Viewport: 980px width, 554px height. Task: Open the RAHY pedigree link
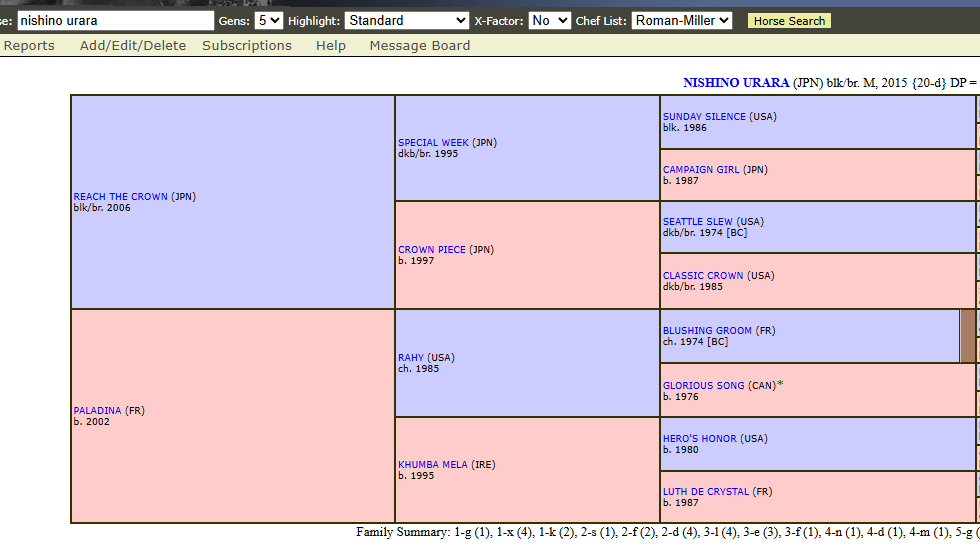tap(411, 358)
